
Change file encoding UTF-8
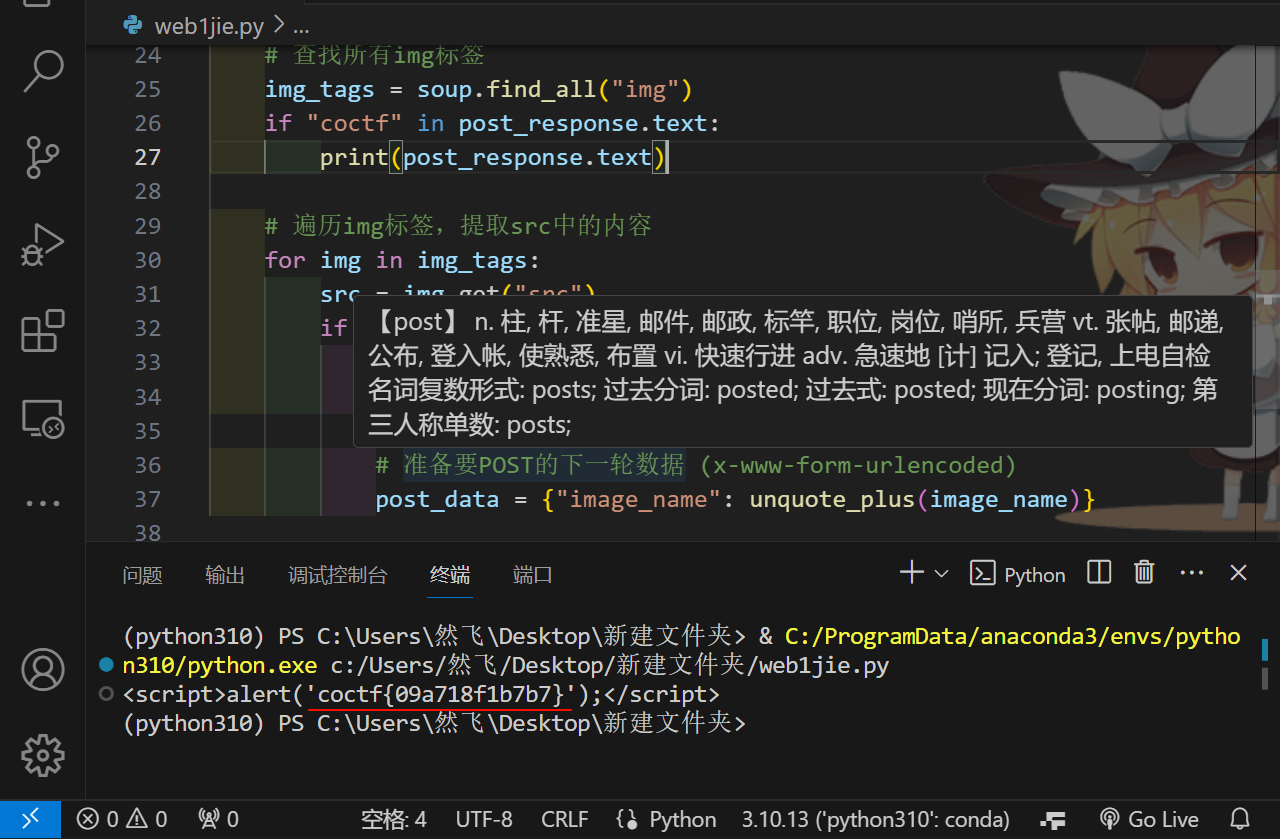tap(484, 819)
